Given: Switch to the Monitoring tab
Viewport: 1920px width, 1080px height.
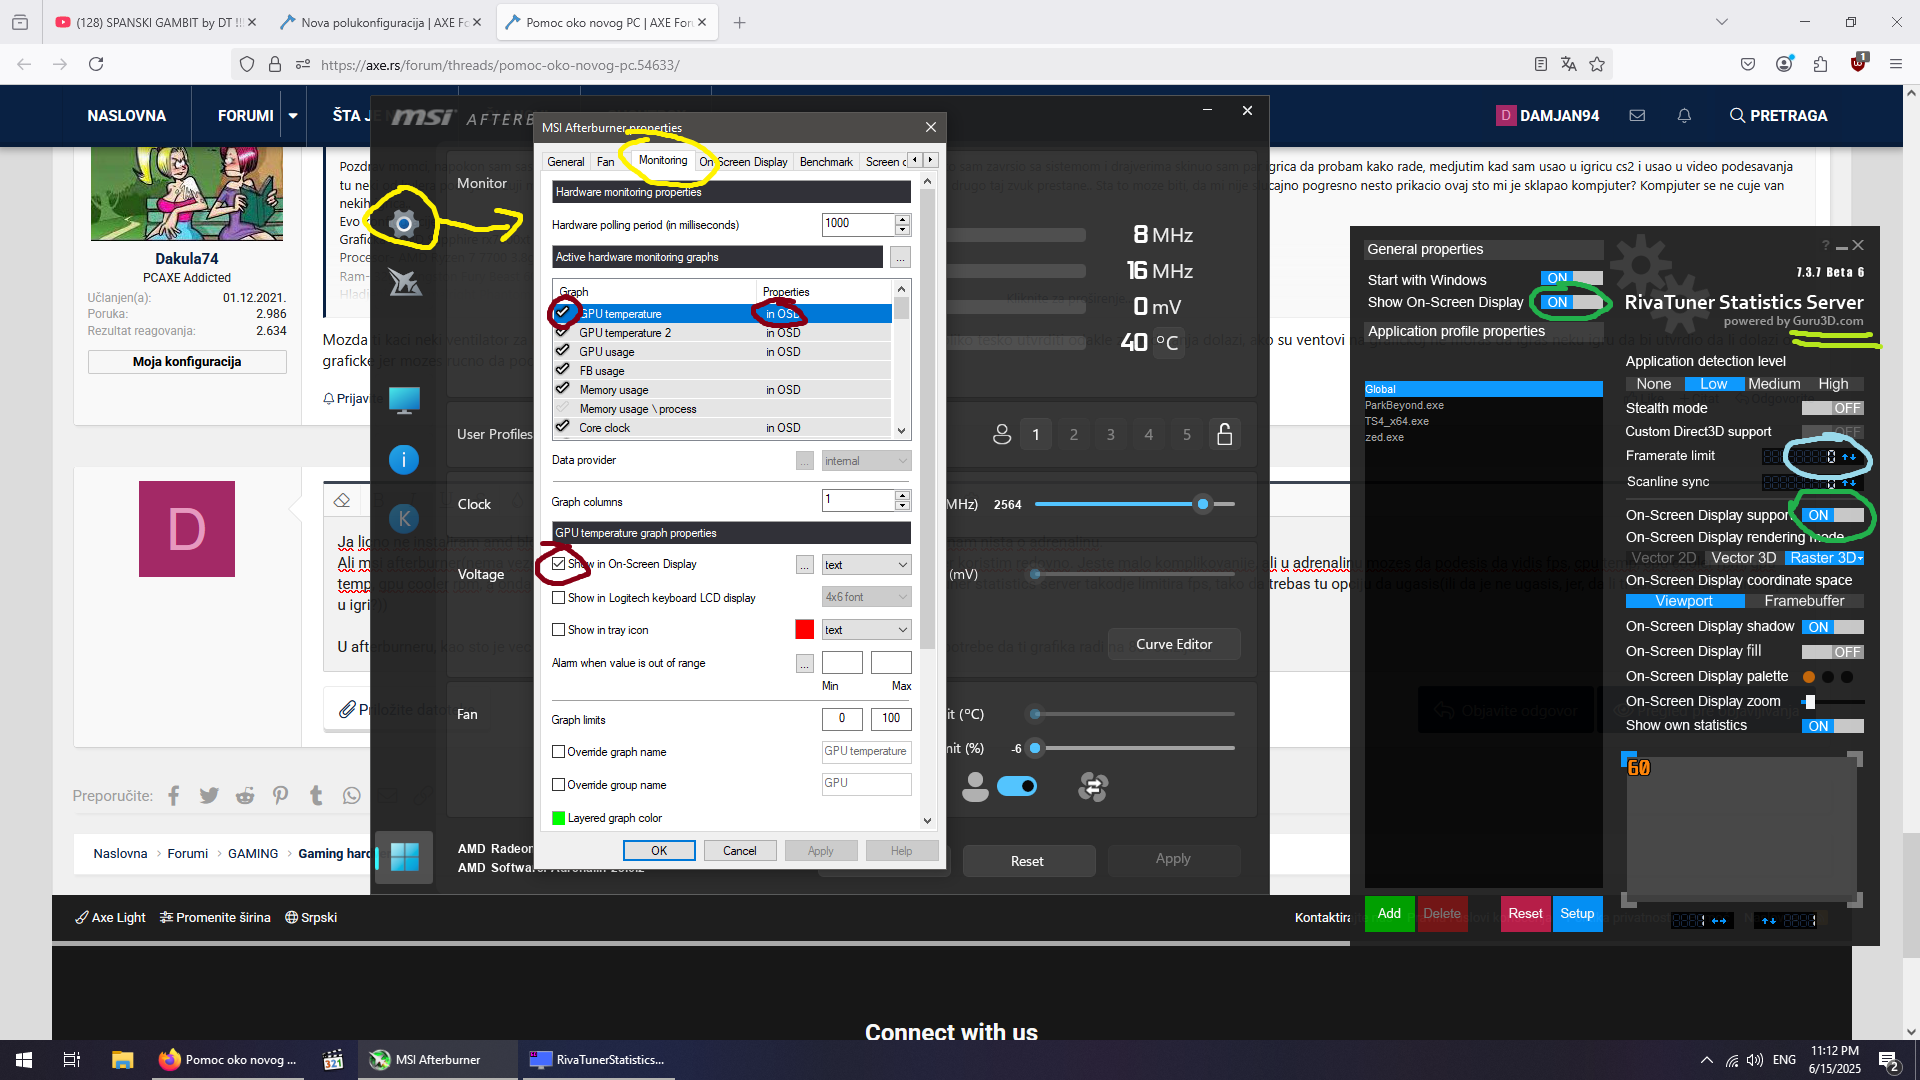Looking at the screenshot, I should (663, 160).
